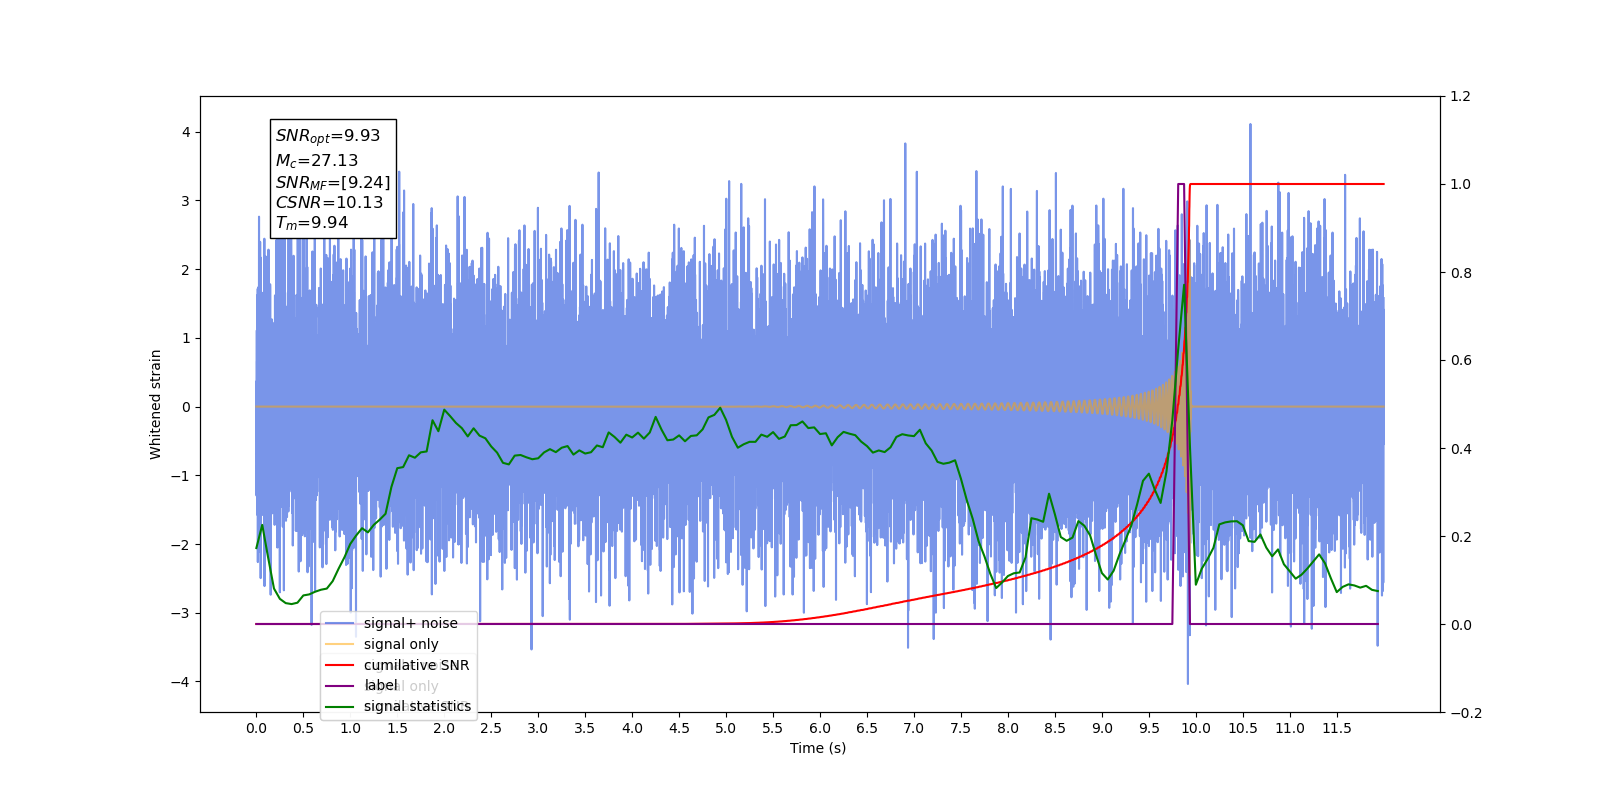1600x800 pixels.
Task: Click the 'Time (s)' x-axis label
Action: click(x=818, y=748)
